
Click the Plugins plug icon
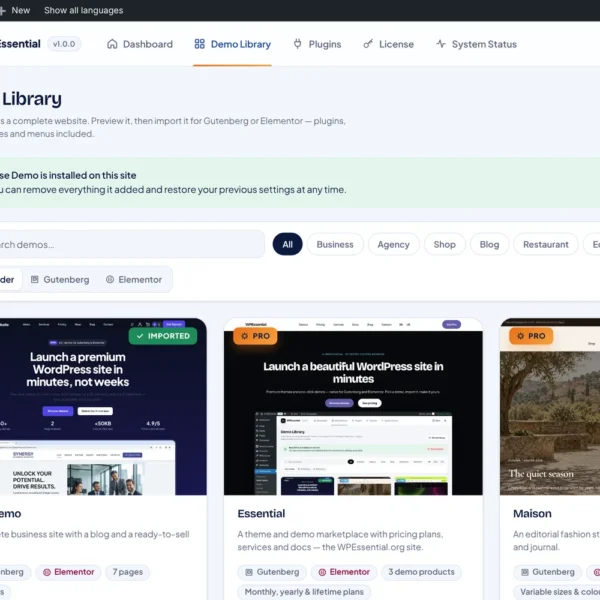pos(297,44)
